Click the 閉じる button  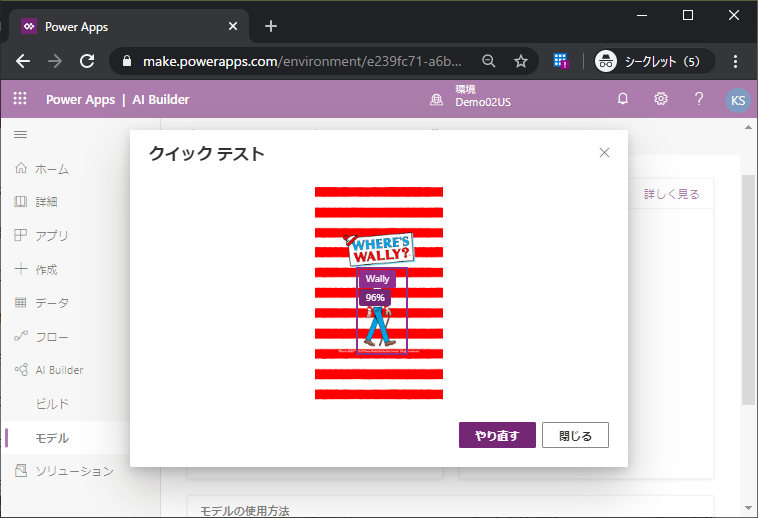(x=575, y=435)
